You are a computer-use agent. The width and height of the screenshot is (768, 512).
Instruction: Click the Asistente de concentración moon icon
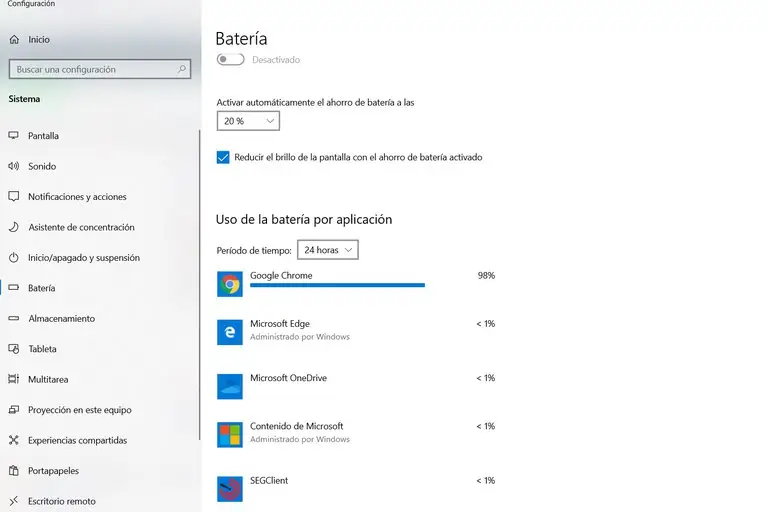click(14, 227)
